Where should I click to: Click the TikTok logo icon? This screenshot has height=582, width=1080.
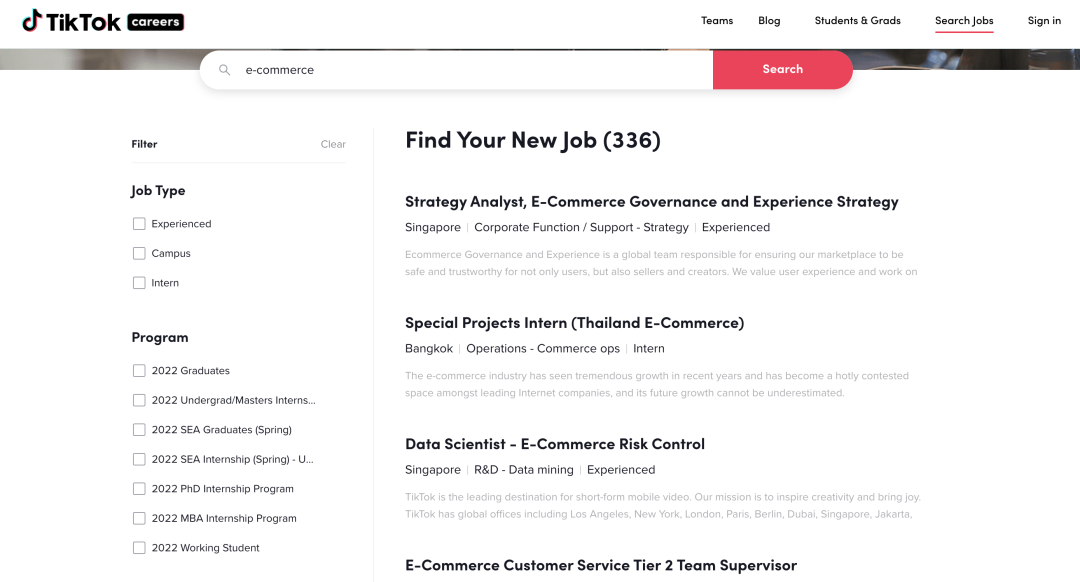click(32, 21)
